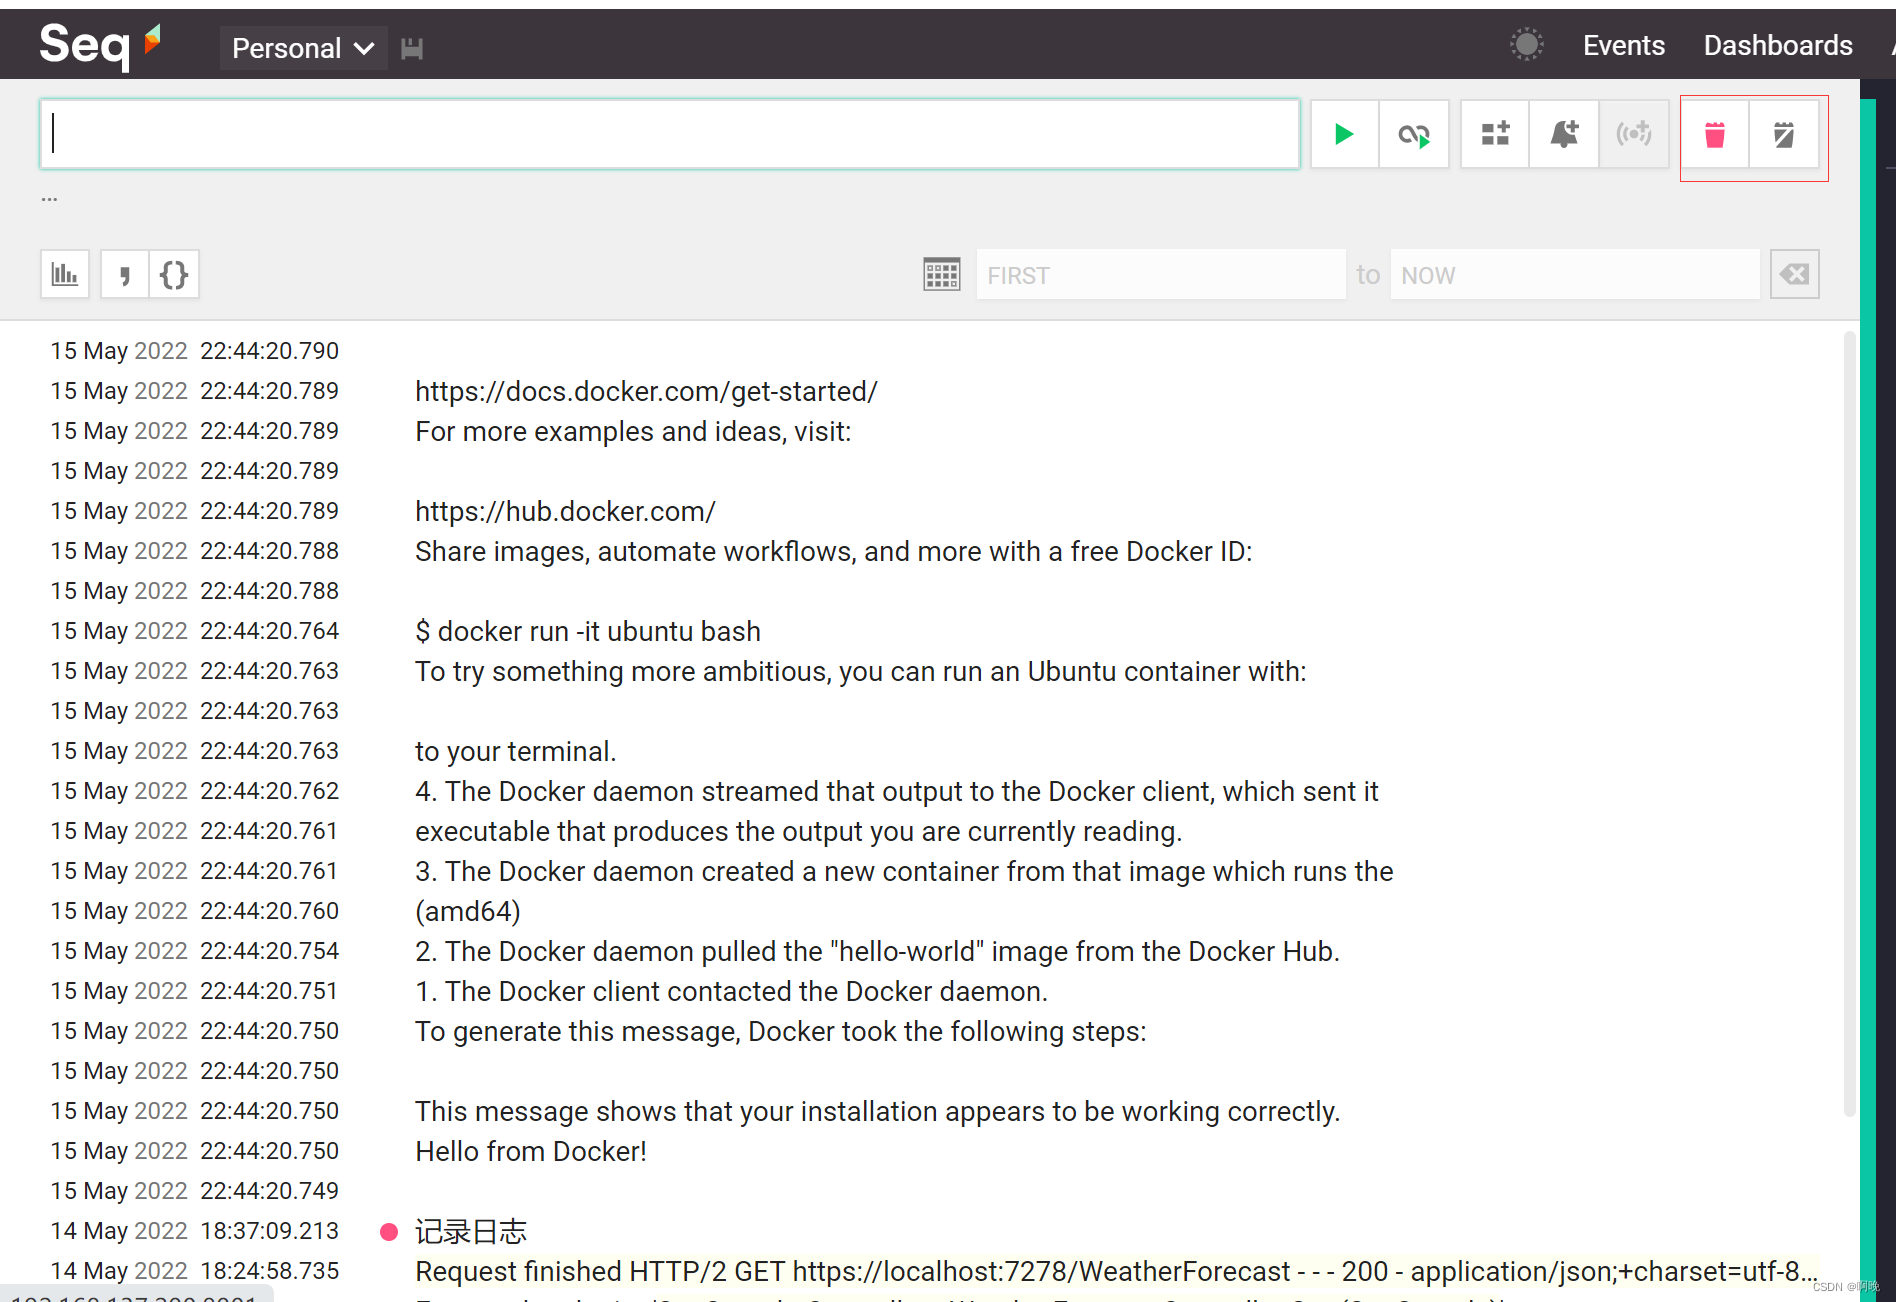The height and width of the screenshot is (1302, 1896).
Task: Click the timestamp 22:44:20.749
Action: tap(269, 1191)
